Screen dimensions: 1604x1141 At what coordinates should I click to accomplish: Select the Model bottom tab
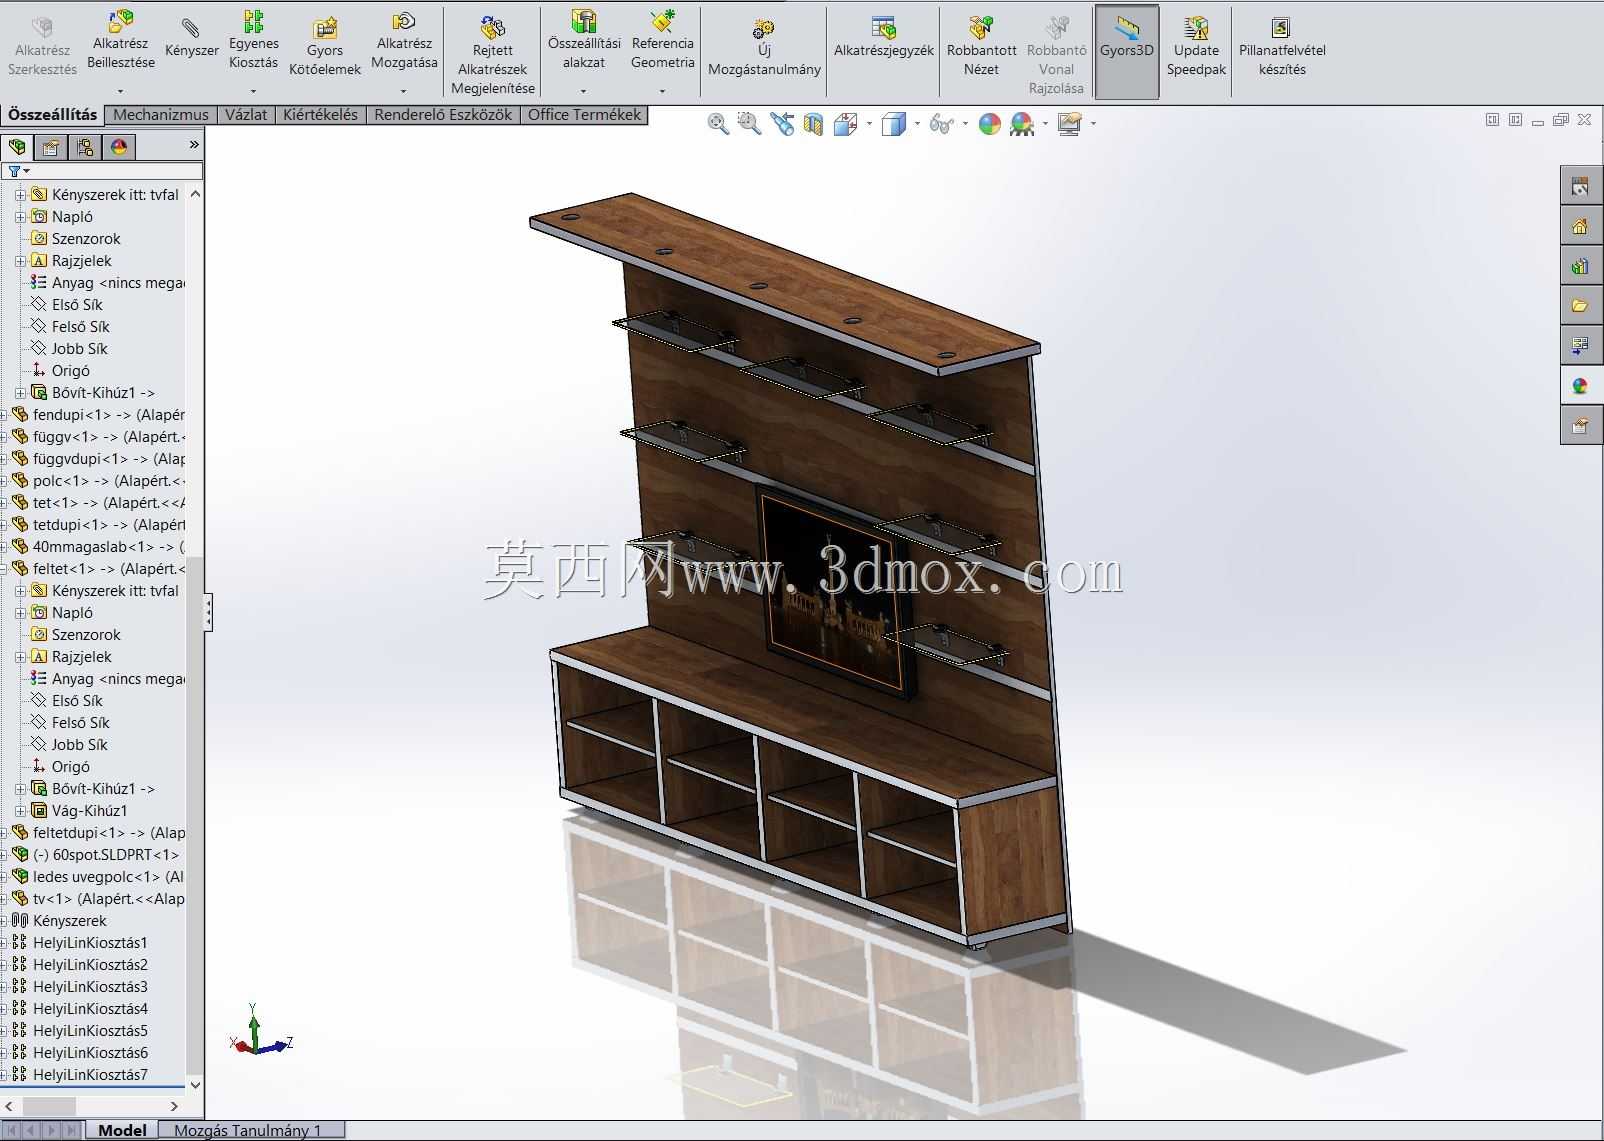[122, 1130]
